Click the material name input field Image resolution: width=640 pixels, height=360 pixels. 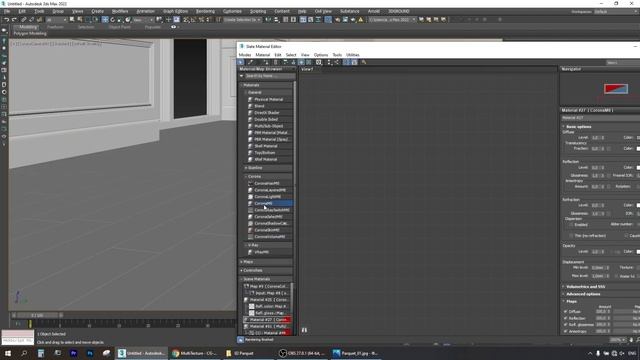coord(600,118)
